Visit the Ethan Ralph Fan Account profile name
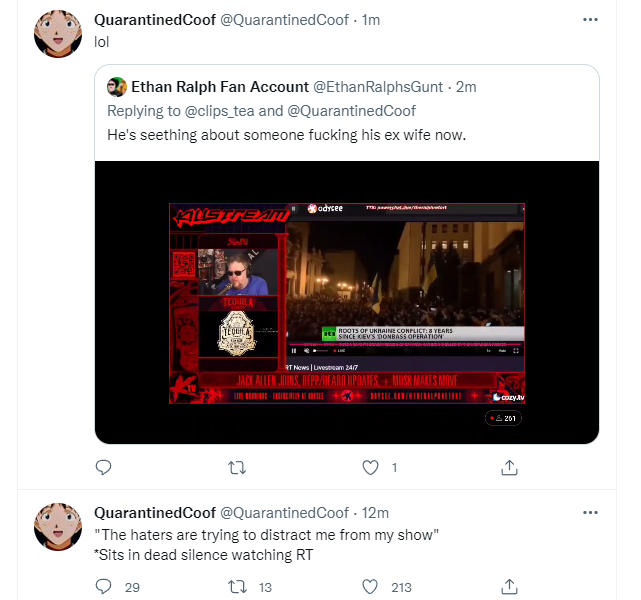This screenshot has width=641, height=600. pyautogui.click(x=220, y=87)
